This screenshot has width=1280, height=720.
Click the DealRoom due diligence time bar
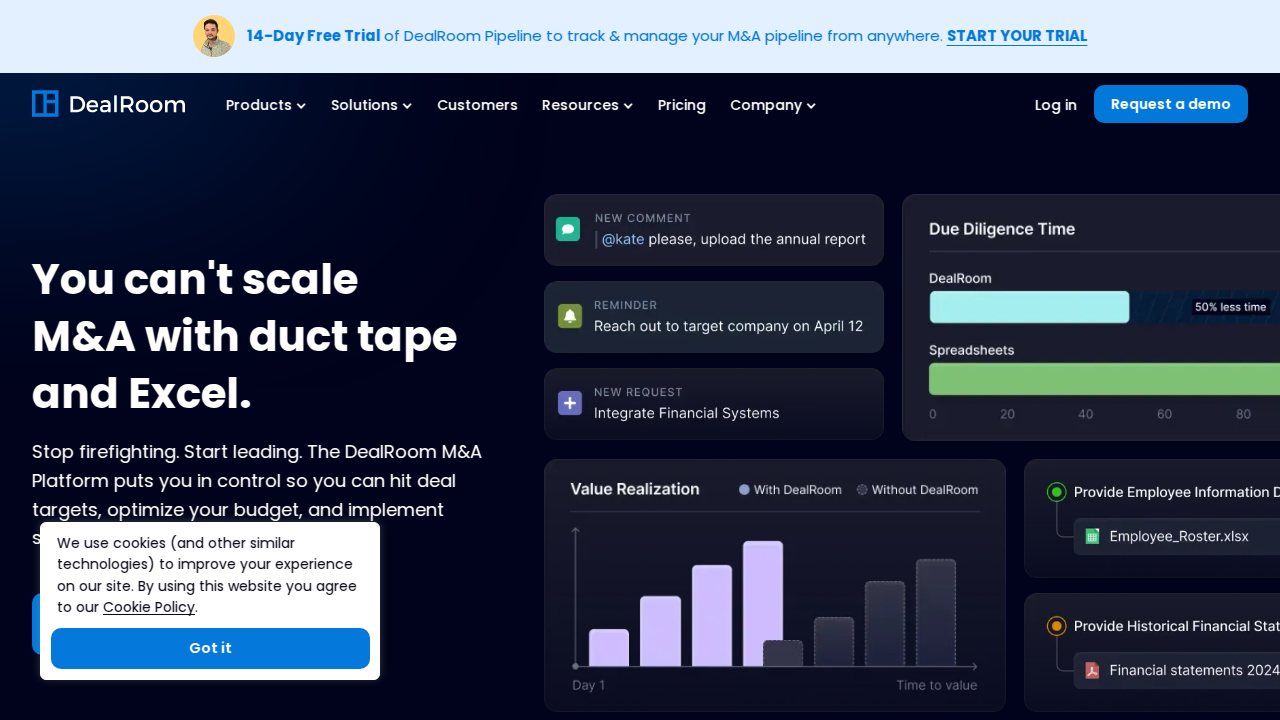[x=1029, y=307]
